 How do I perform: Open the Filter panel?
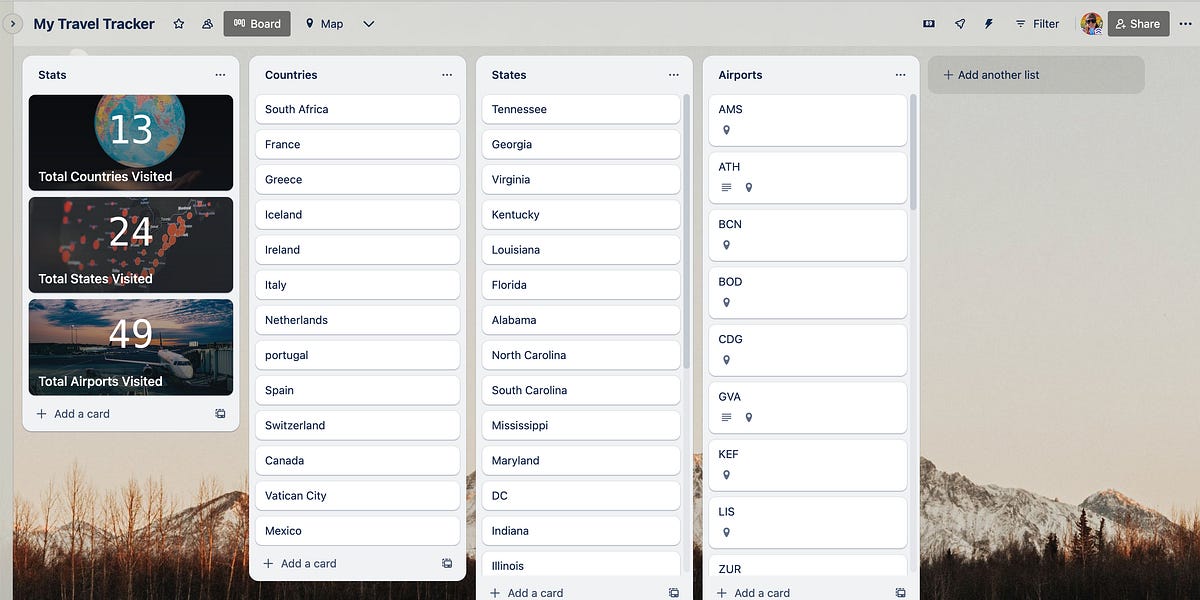(x=1037, y=23)
